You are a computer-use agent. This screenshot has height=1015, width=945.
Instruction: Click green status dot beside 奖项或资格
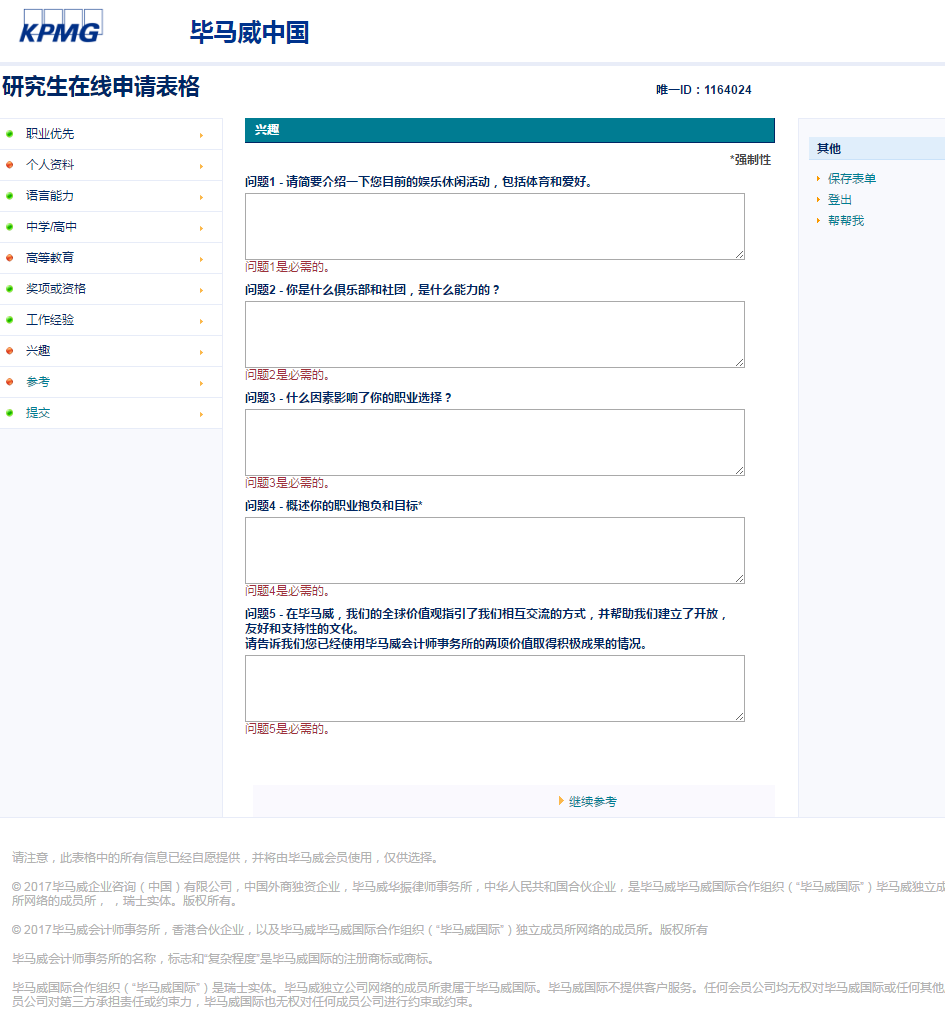(10, 289)
